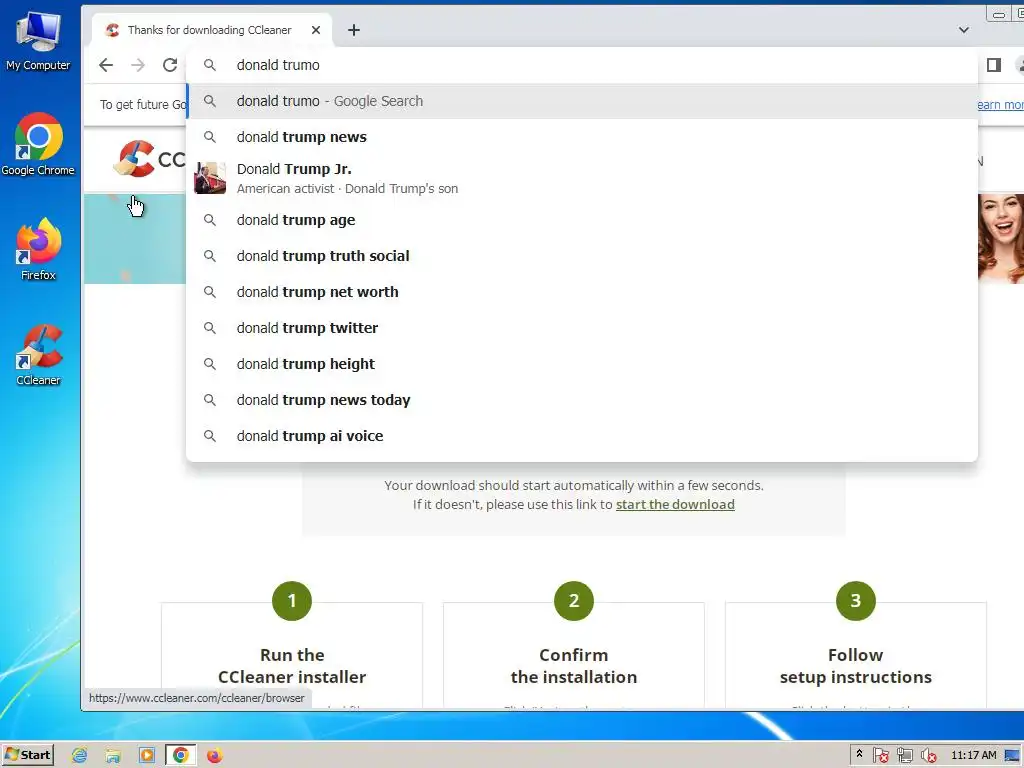Click the CCleaner logo on the page
Screen dimensions: 1024x768
(149, 159)
